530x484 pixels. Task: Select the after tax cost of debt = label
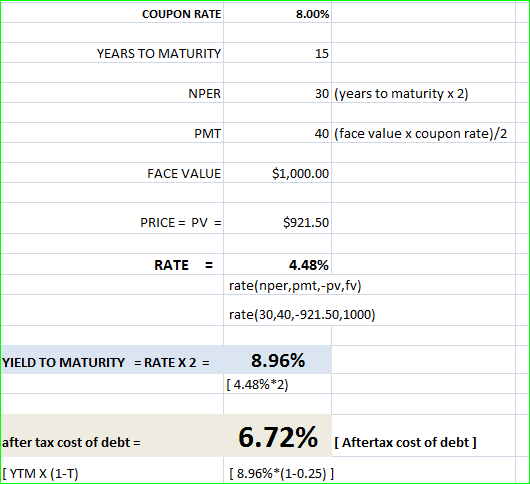[71, 442]
